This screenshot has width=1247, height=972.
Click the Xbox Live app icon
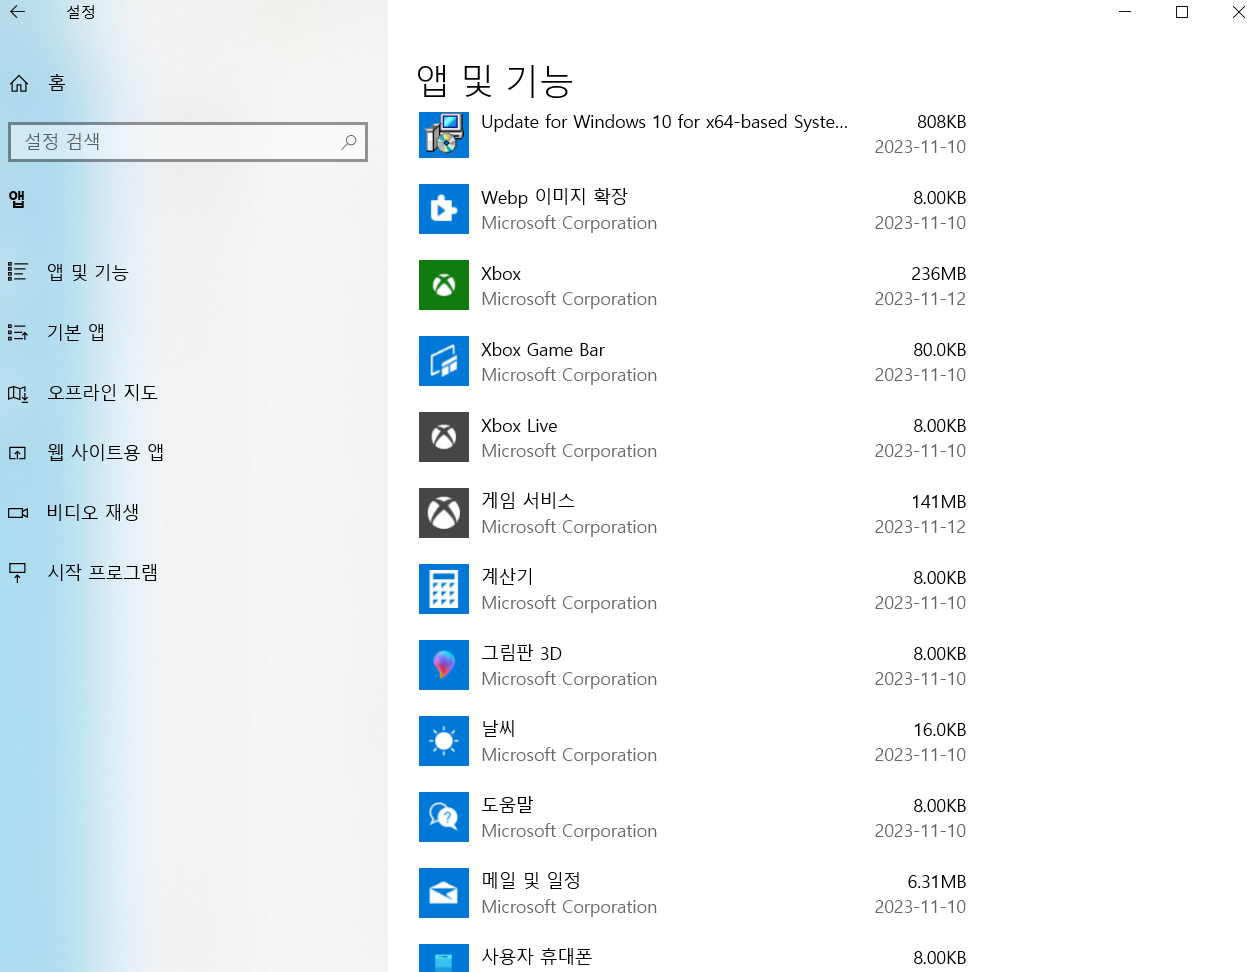[444, 437]
